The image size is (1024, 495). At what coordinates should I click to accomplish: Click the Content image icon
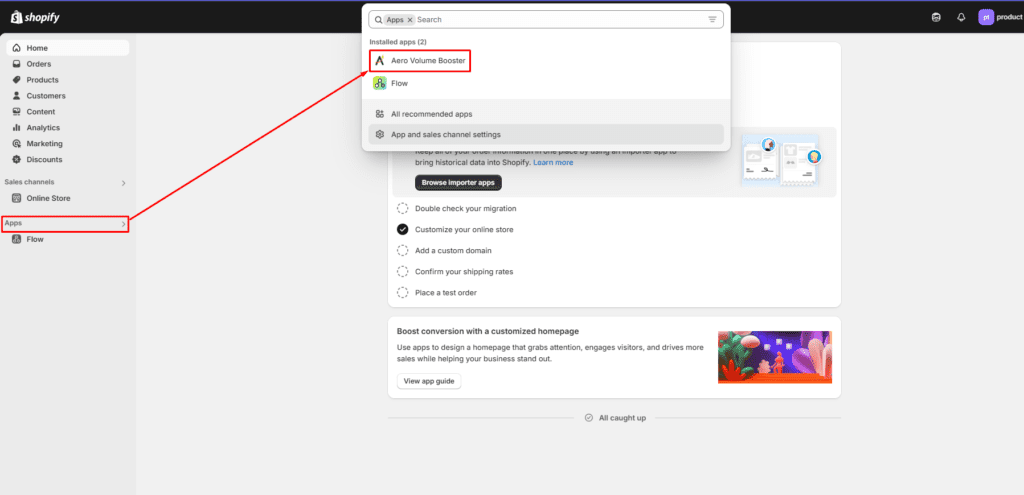[16, 112]
